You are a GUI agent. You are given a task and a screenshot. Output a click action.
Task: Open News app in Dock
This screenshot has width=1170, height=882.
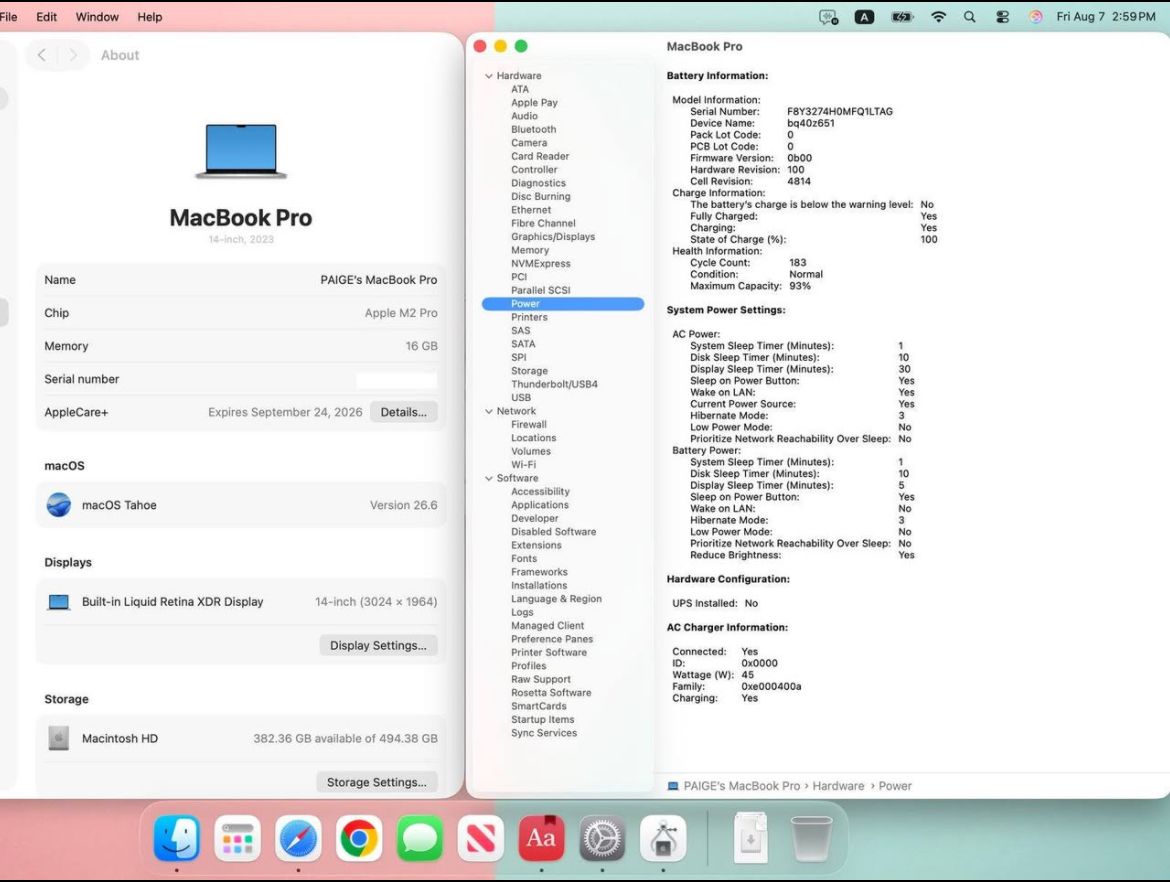[481, 839]
